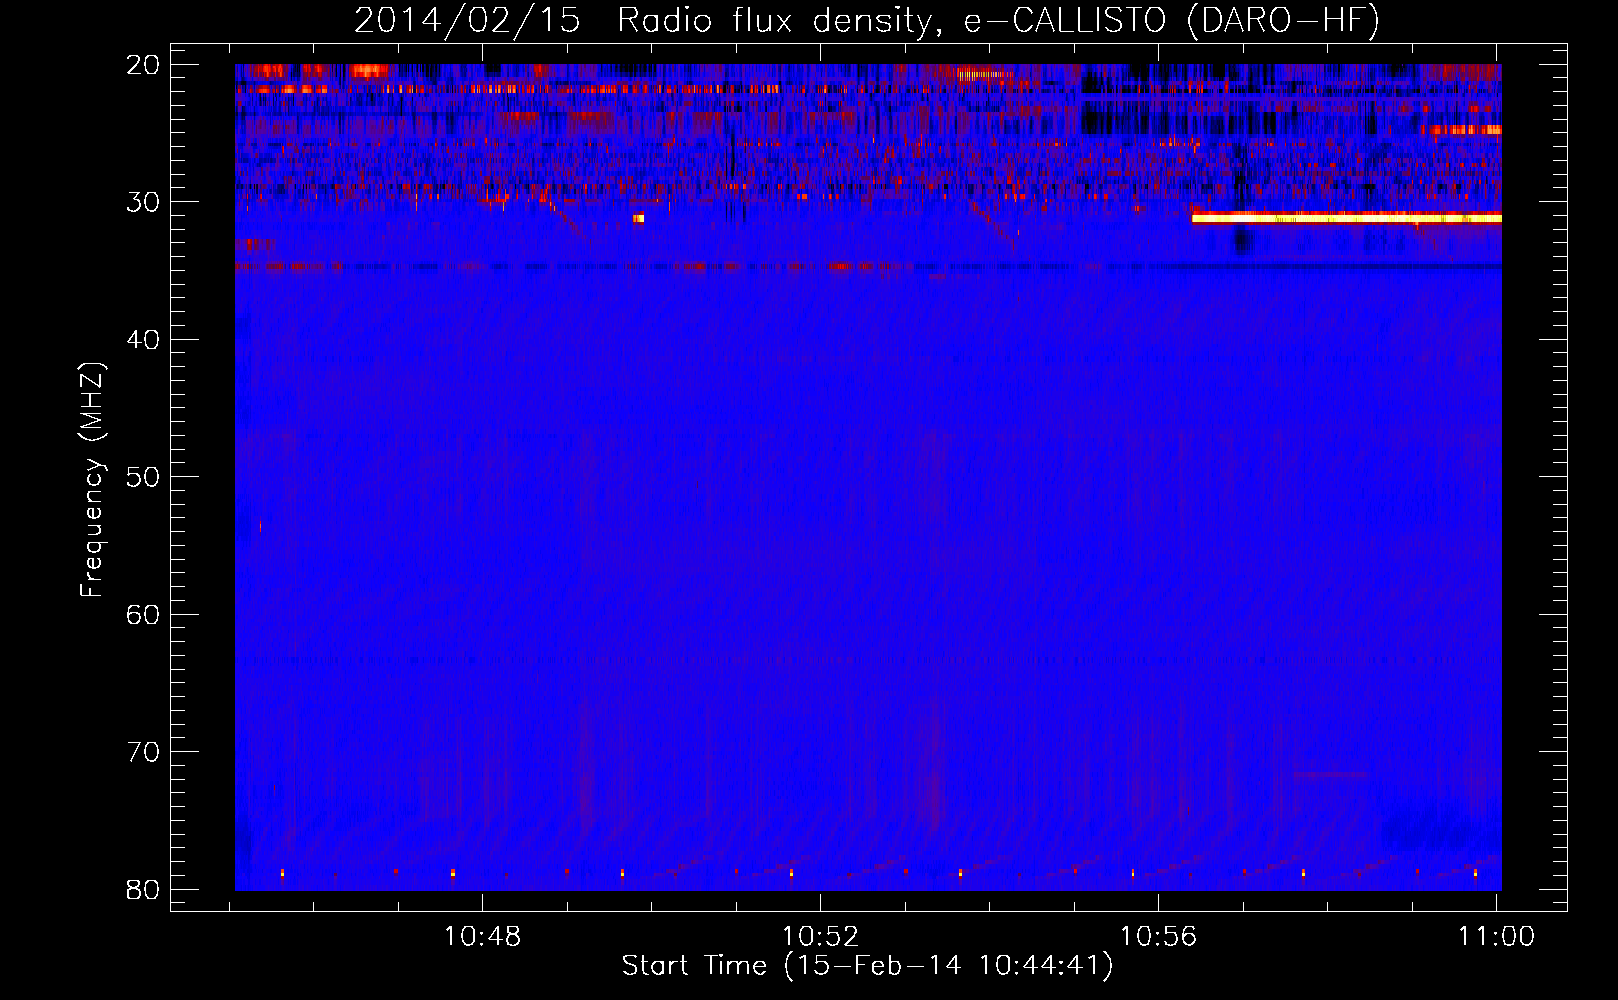Click the 'Start Time (15-Feb-14 10:44:41)' label
The height and width of the screenshot is (1000, 1618).
867,966
